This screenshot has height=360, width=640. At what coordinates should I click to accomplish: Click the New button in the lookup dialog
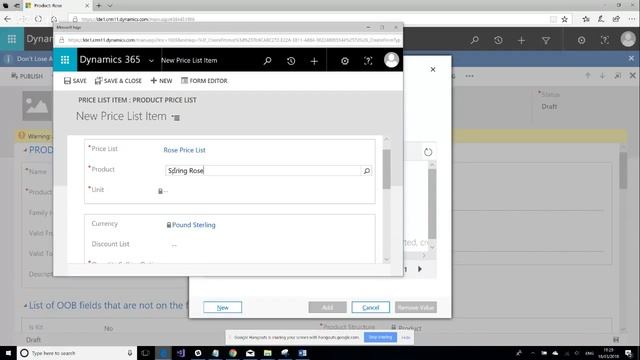click(x=222, y=307)
